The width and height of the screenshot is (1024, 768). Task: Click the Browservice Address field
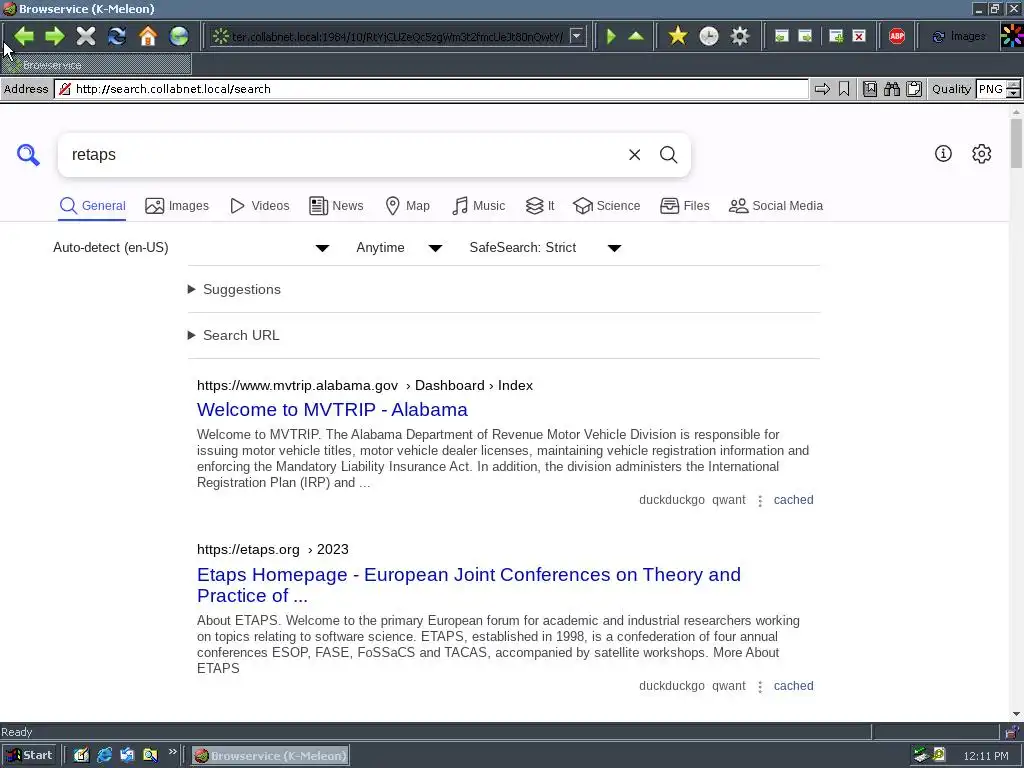tap(431, 89)
